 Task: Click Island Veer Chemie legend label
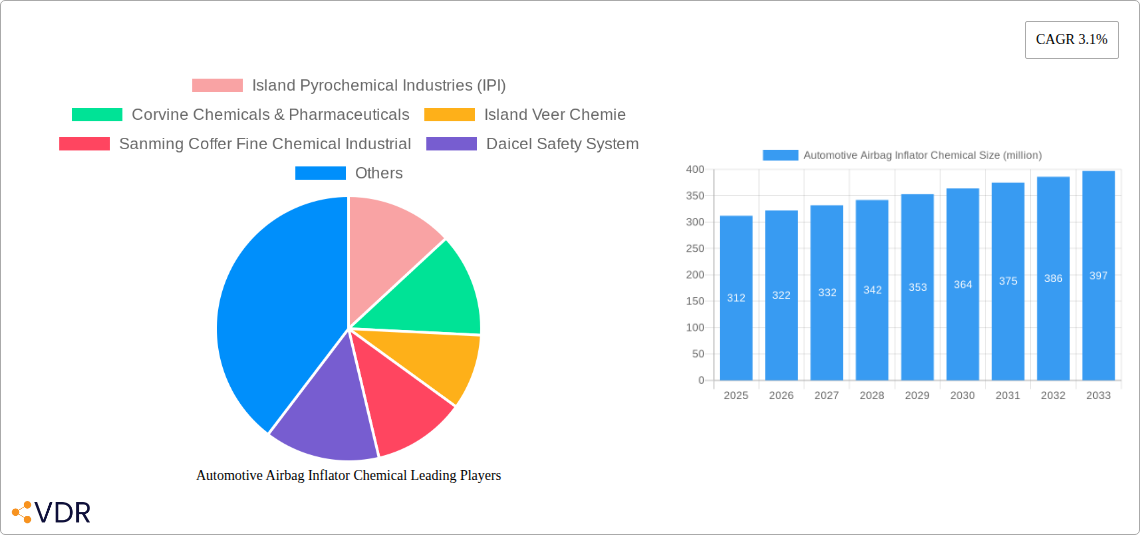pos(555,115)
